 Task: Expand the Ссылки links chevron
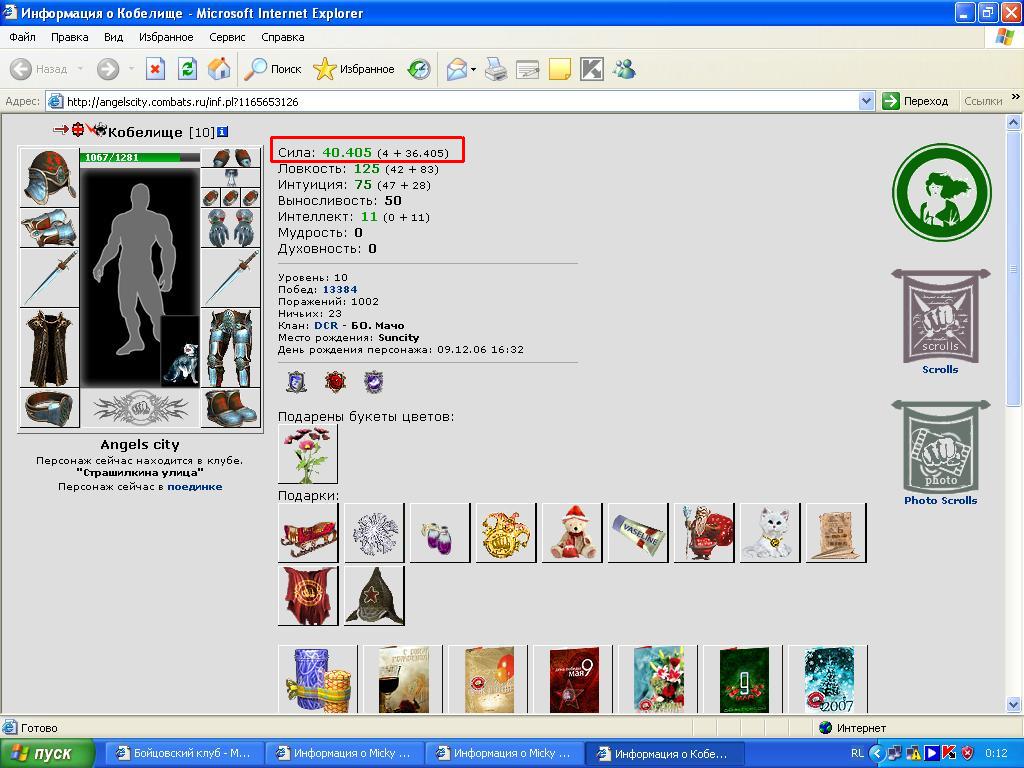1015,97
